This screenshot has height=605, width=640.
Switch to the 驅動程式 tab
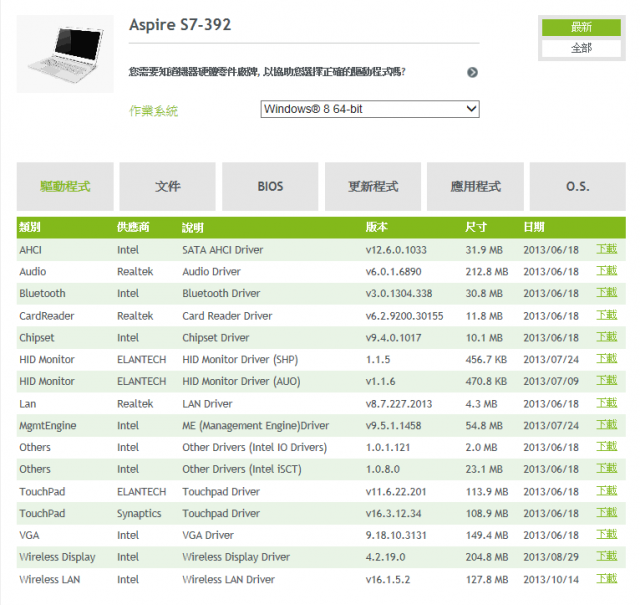pos(65,187)
